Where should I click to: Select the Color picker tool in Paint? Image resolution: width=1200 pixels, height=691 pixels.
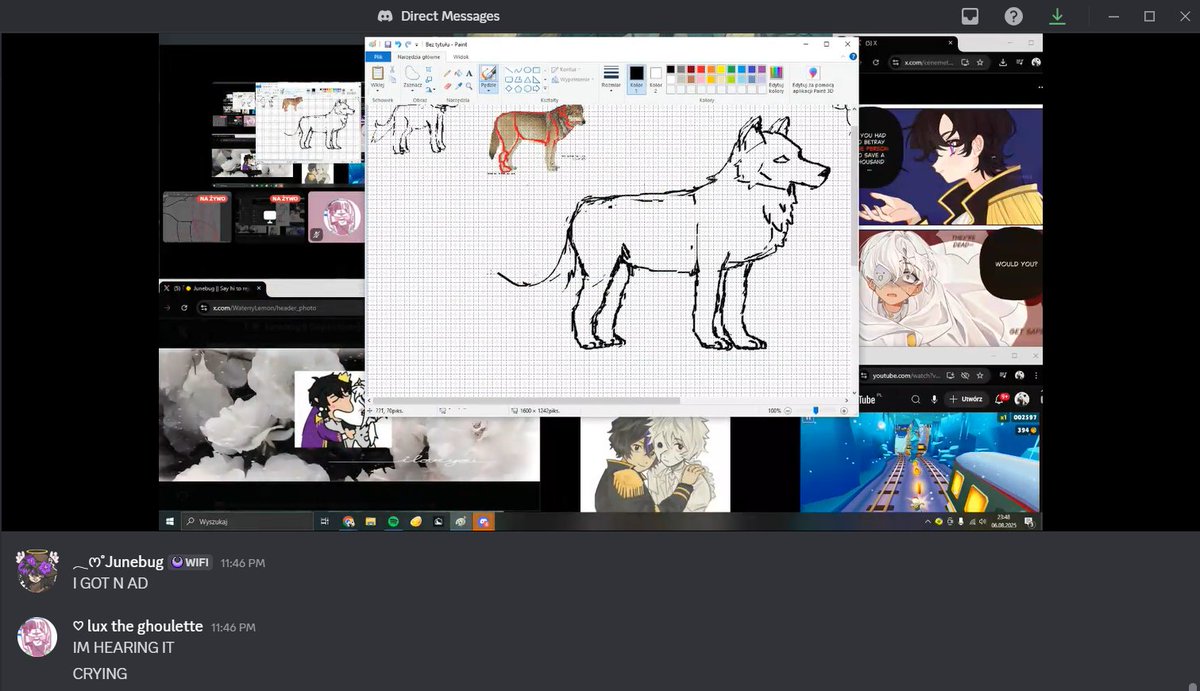[x=458, y=86]
